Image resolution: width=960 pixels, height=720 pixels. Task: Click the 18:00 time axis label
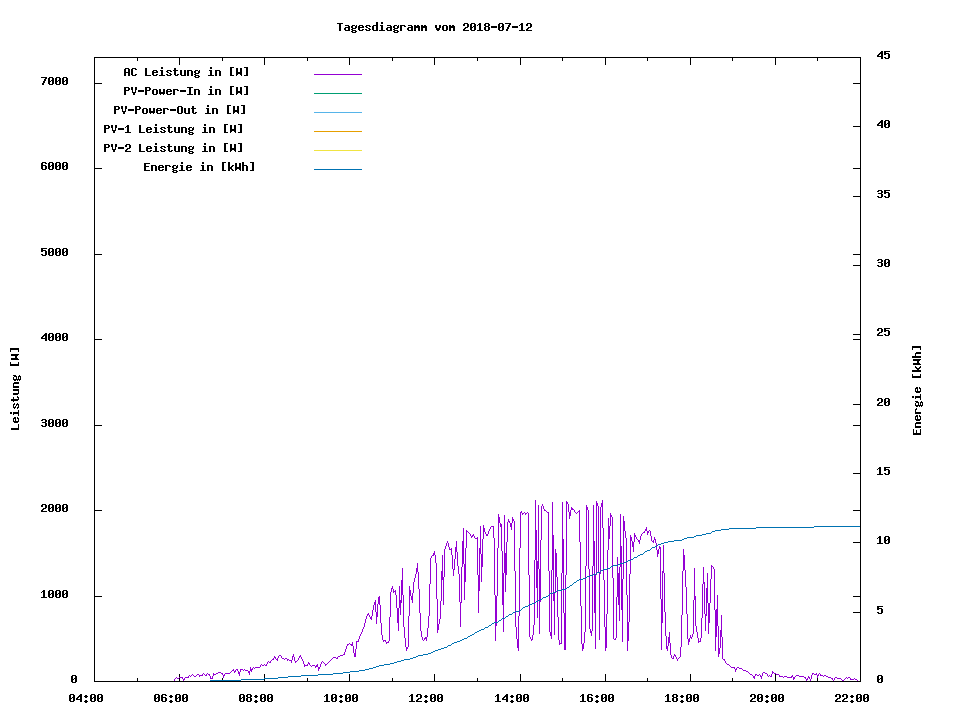click(682, 698)
